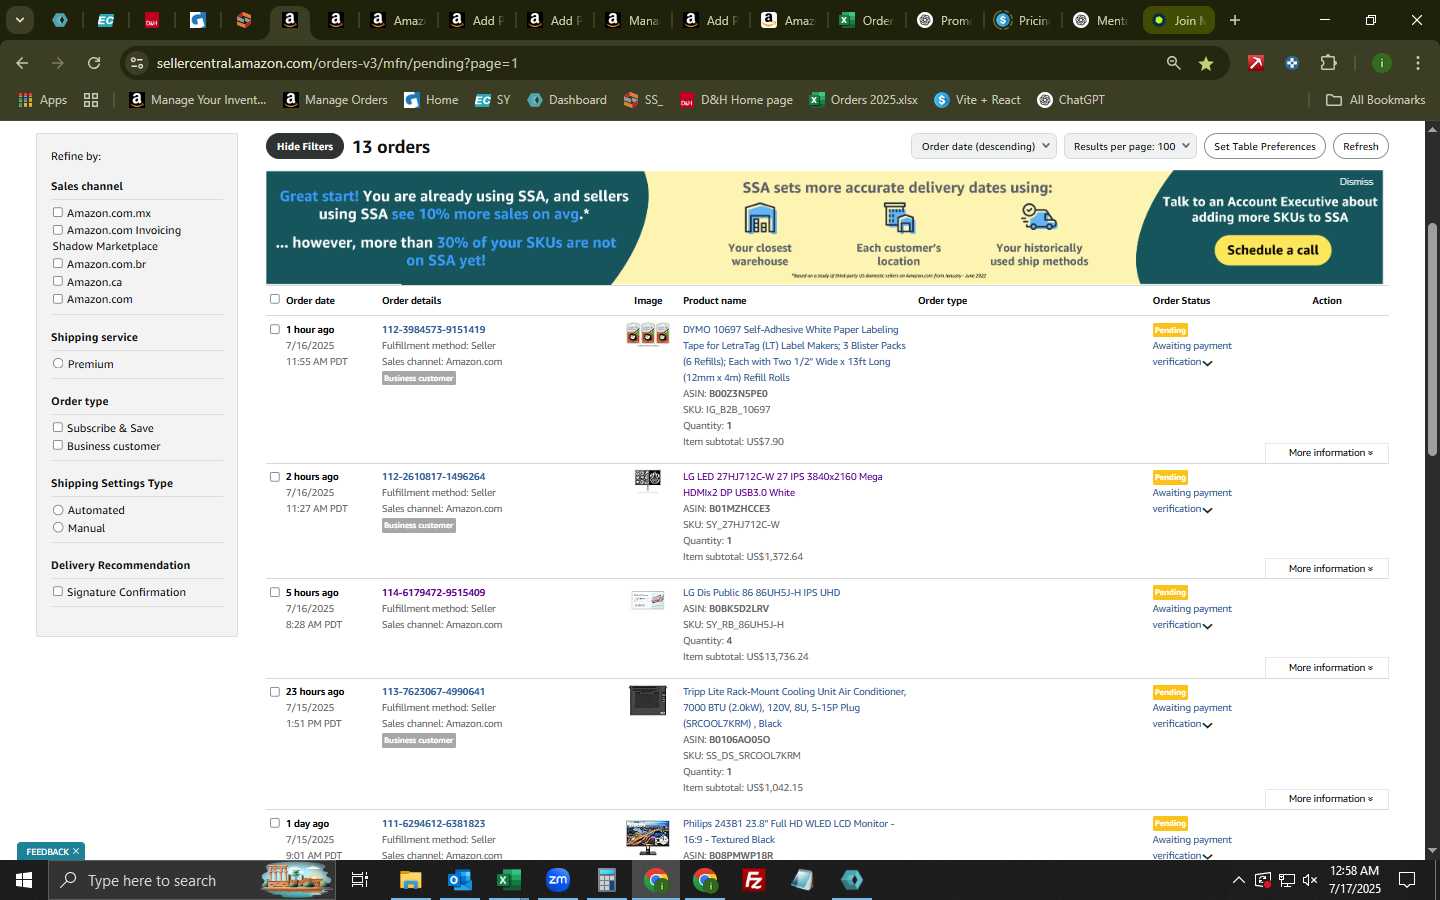
Task: Click the Chrome profile avatar icon
Action: tap(1381, 63)
